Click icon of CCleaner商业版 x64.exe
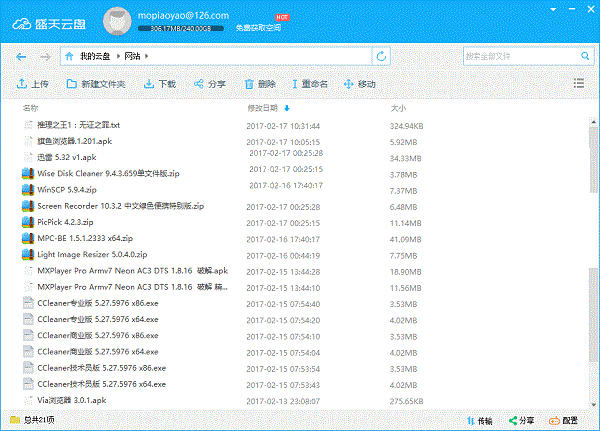The image size is (600, 431). coord(28,352)
